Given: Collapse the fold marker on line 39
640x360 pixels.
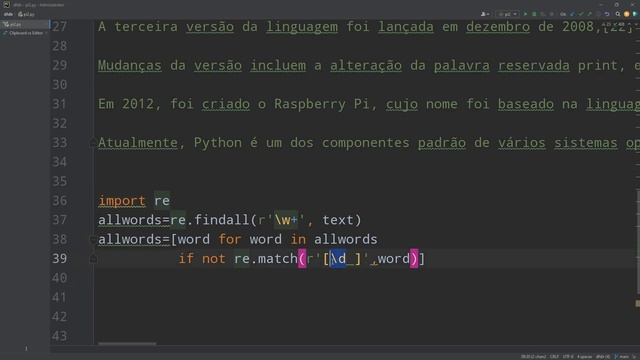Looking at the screenshot, I should pyautogui.click(x=93, y=259).
